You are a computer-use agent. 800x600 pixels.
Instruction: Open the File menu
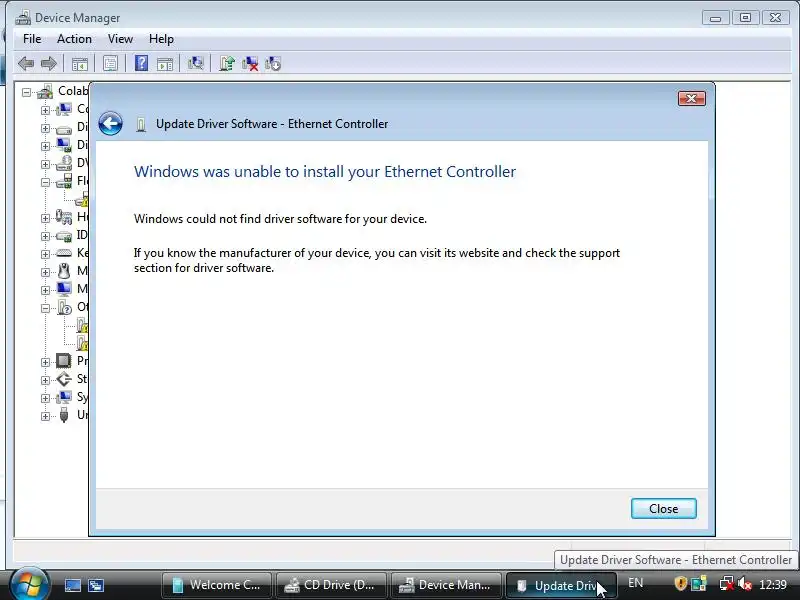point(32,39)
